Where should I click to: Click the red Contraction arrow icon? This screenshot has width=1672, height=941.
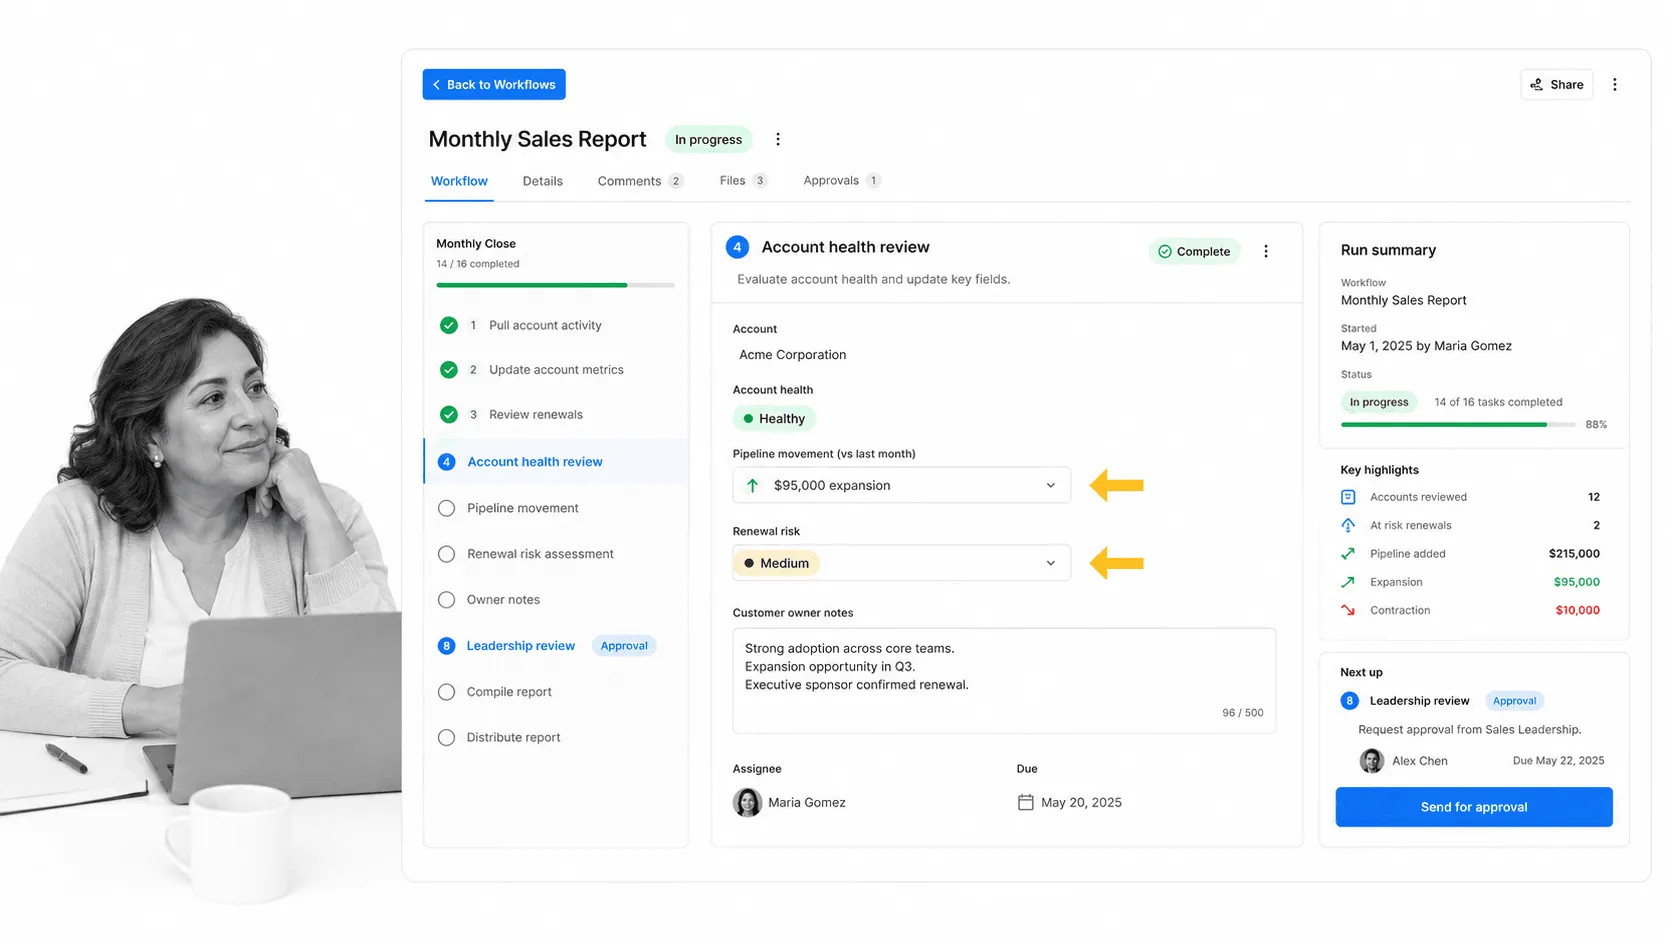tap(1348, 610)
